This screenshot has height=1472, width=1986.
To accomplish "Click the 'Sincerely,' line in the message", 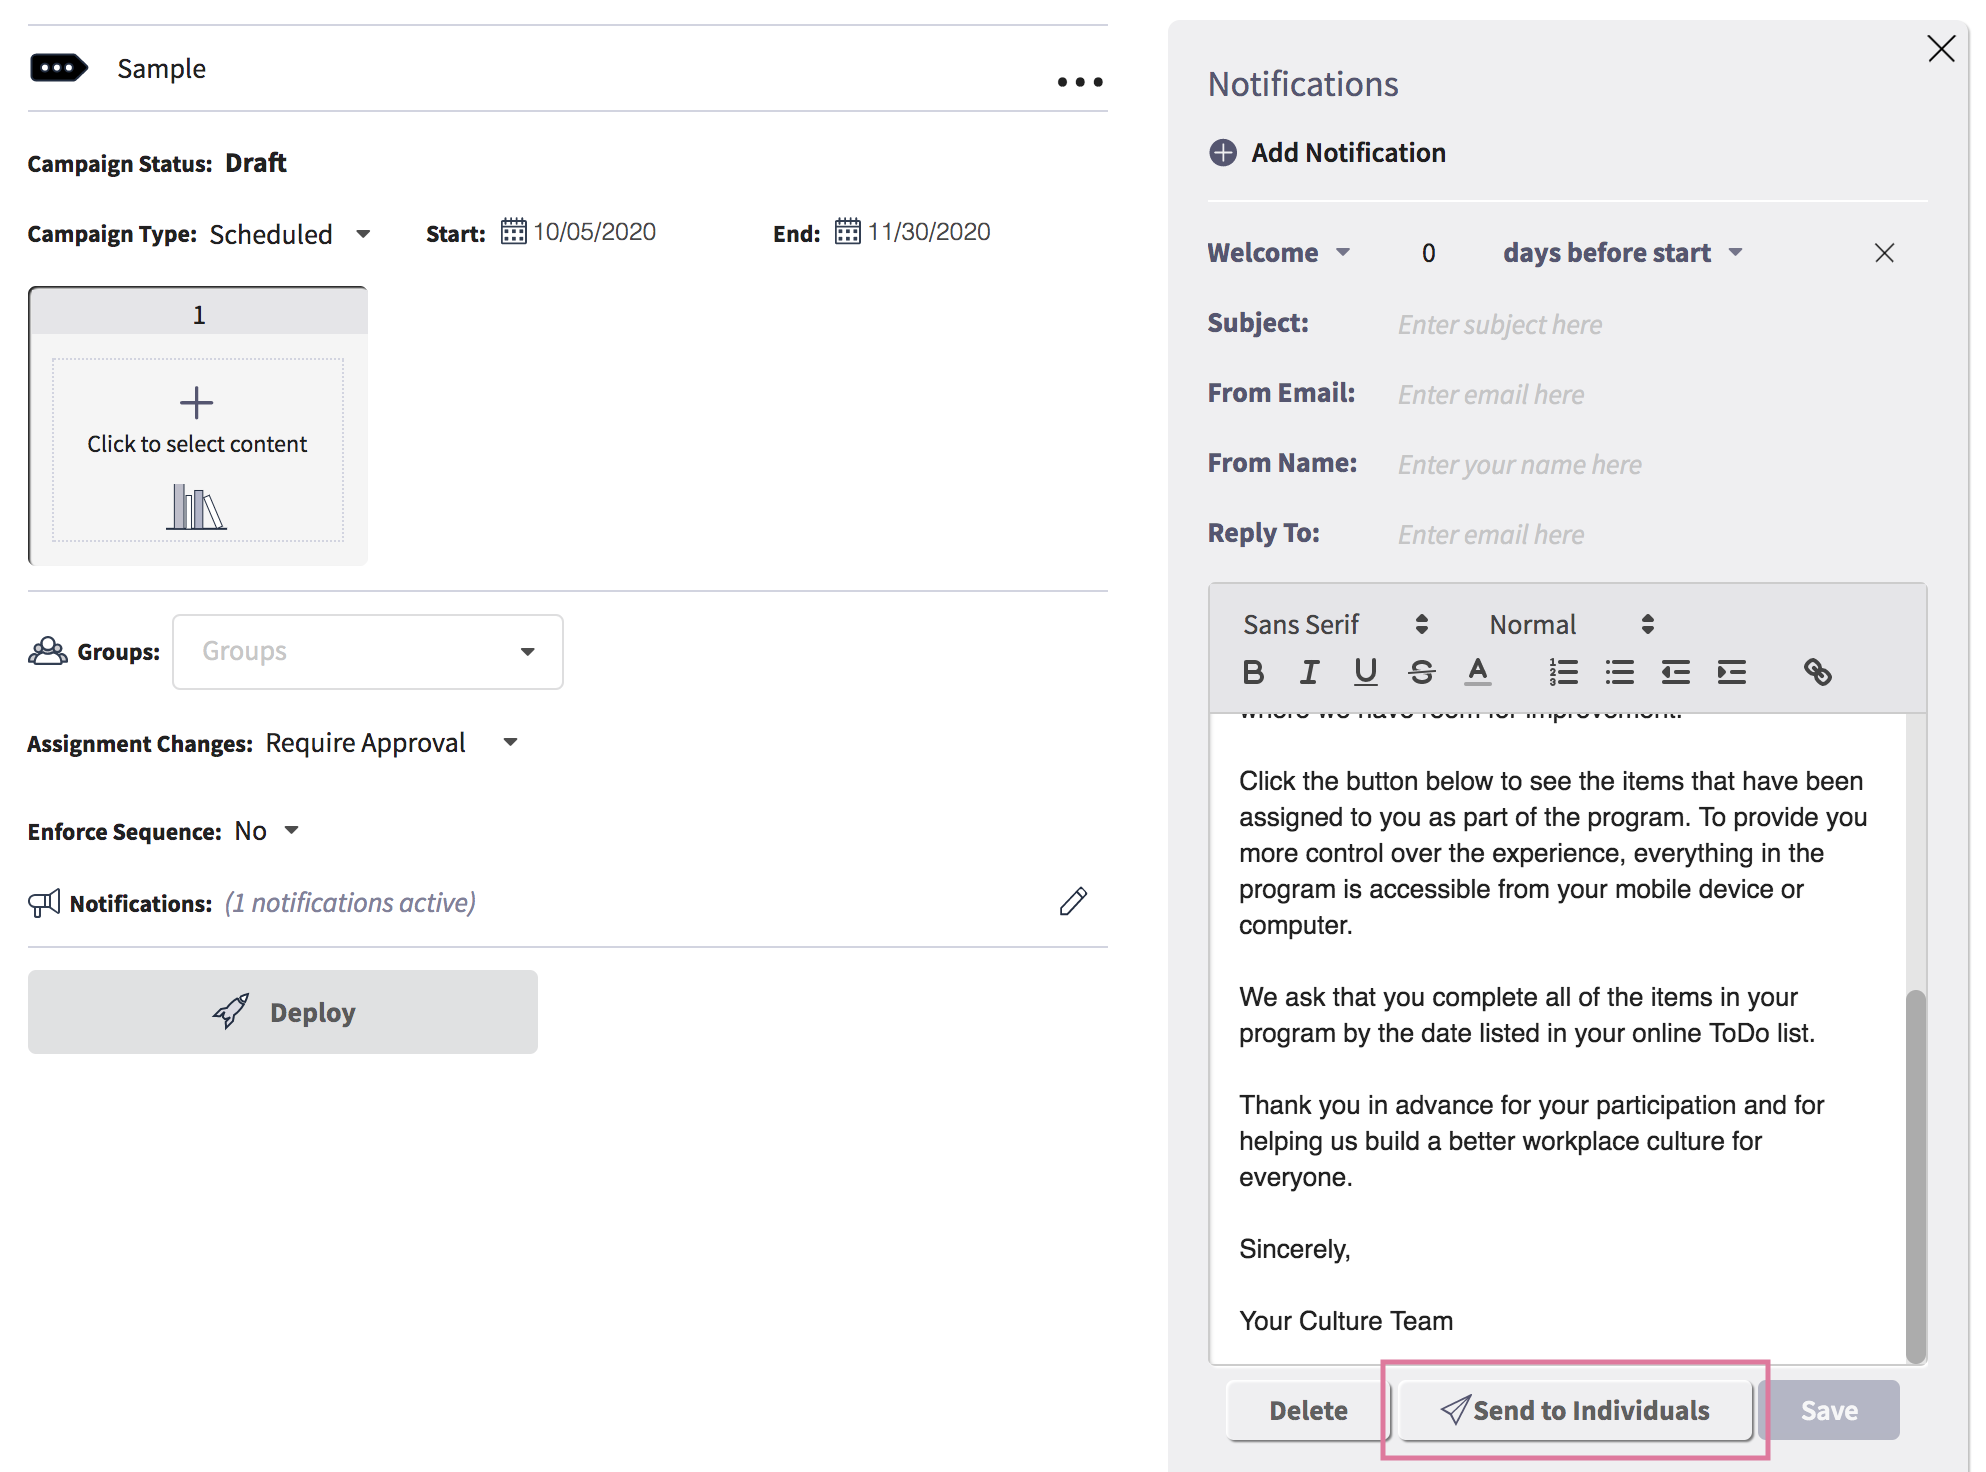I will point(1294,1249).
